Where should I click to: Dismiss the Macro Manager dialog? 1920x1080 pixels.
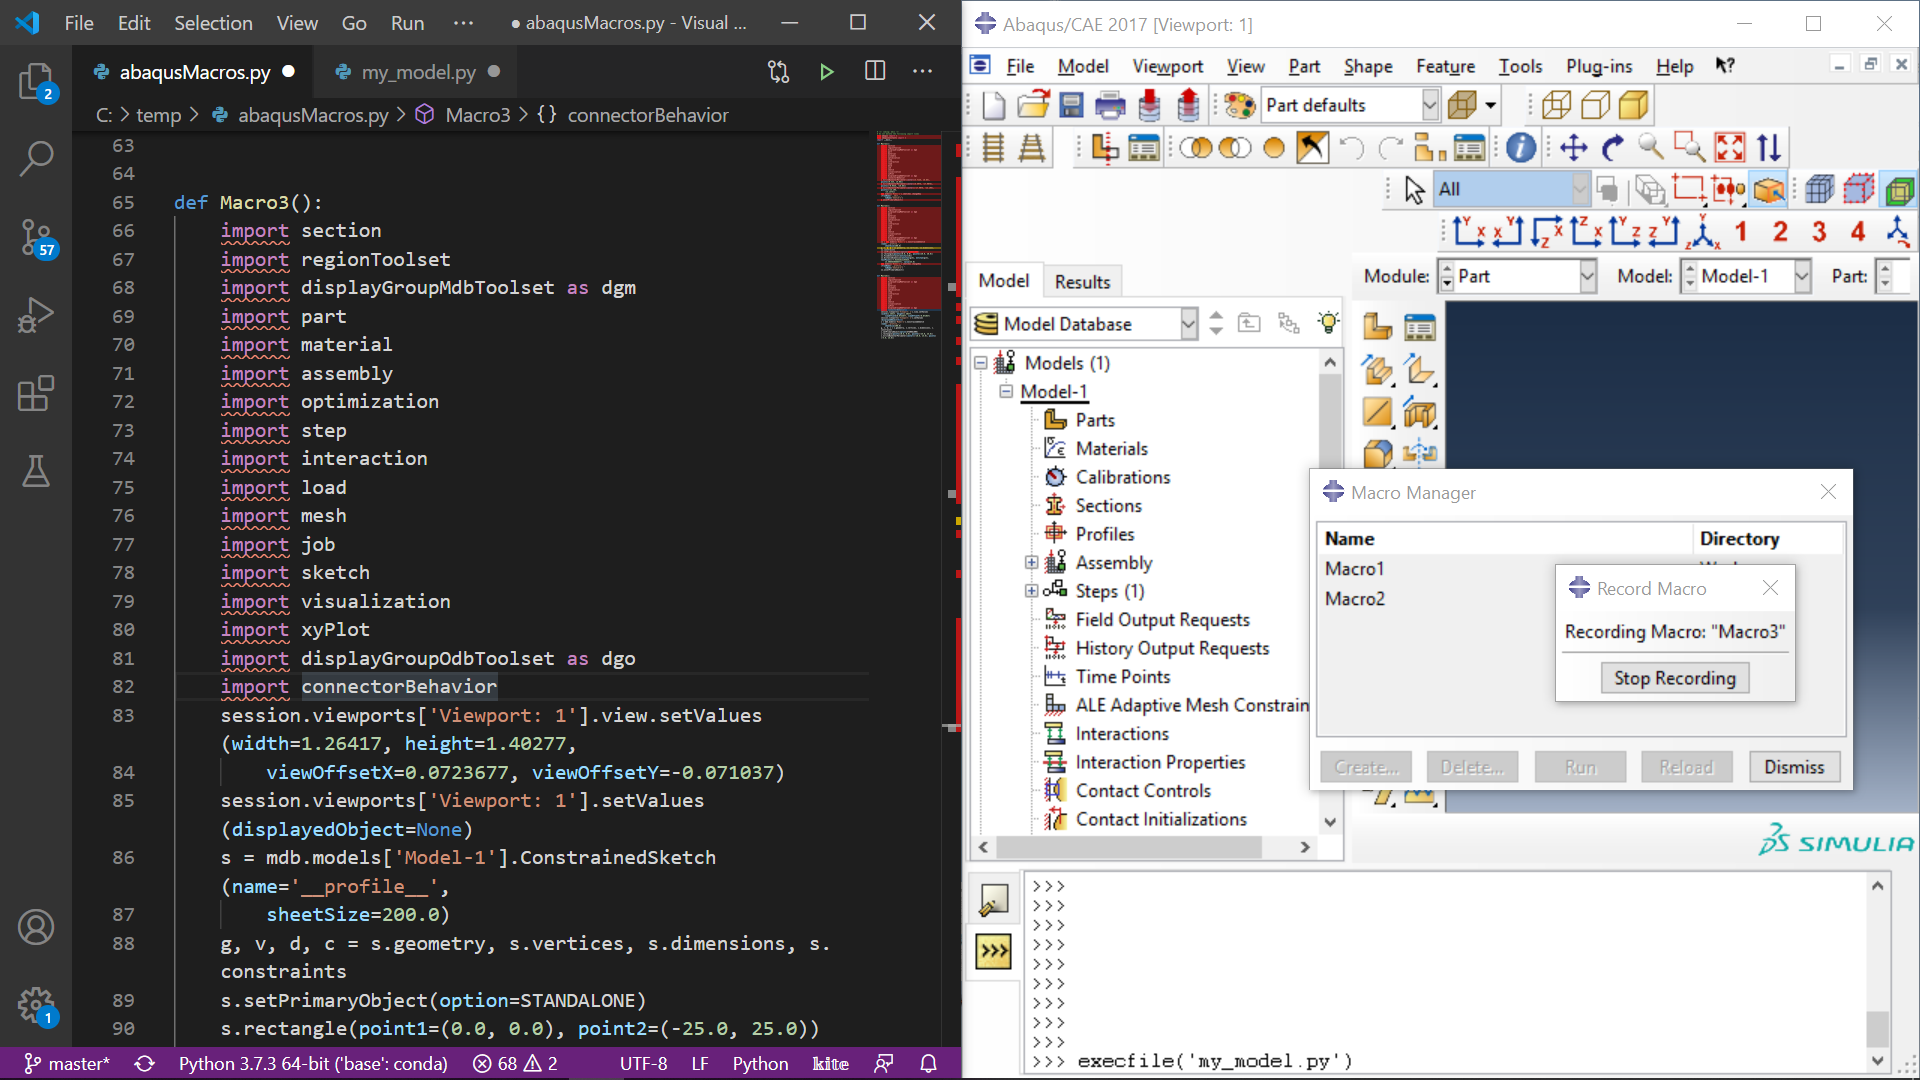1794,767
